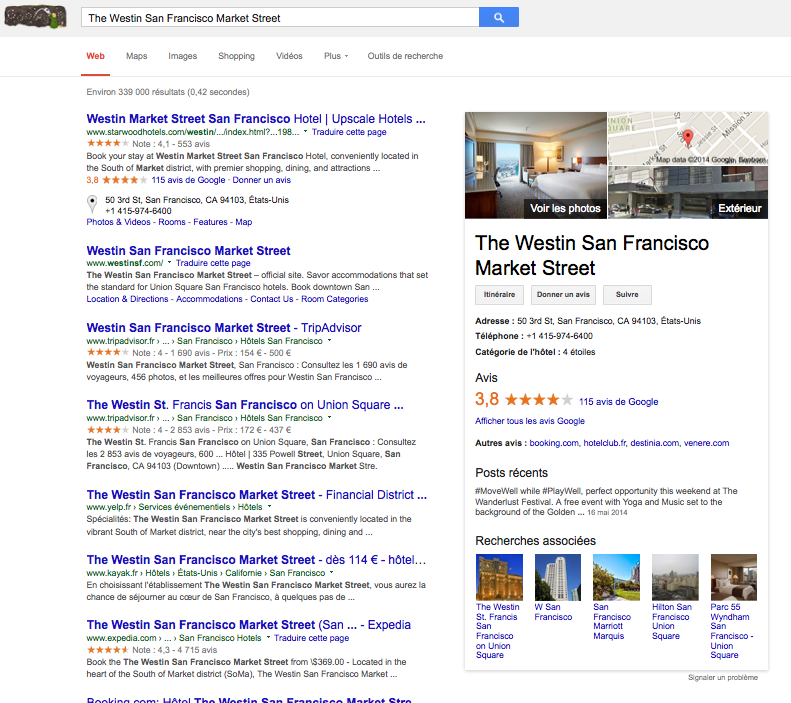
Task: Open the Photos & Videos sitelink
Action: point(119,222)
